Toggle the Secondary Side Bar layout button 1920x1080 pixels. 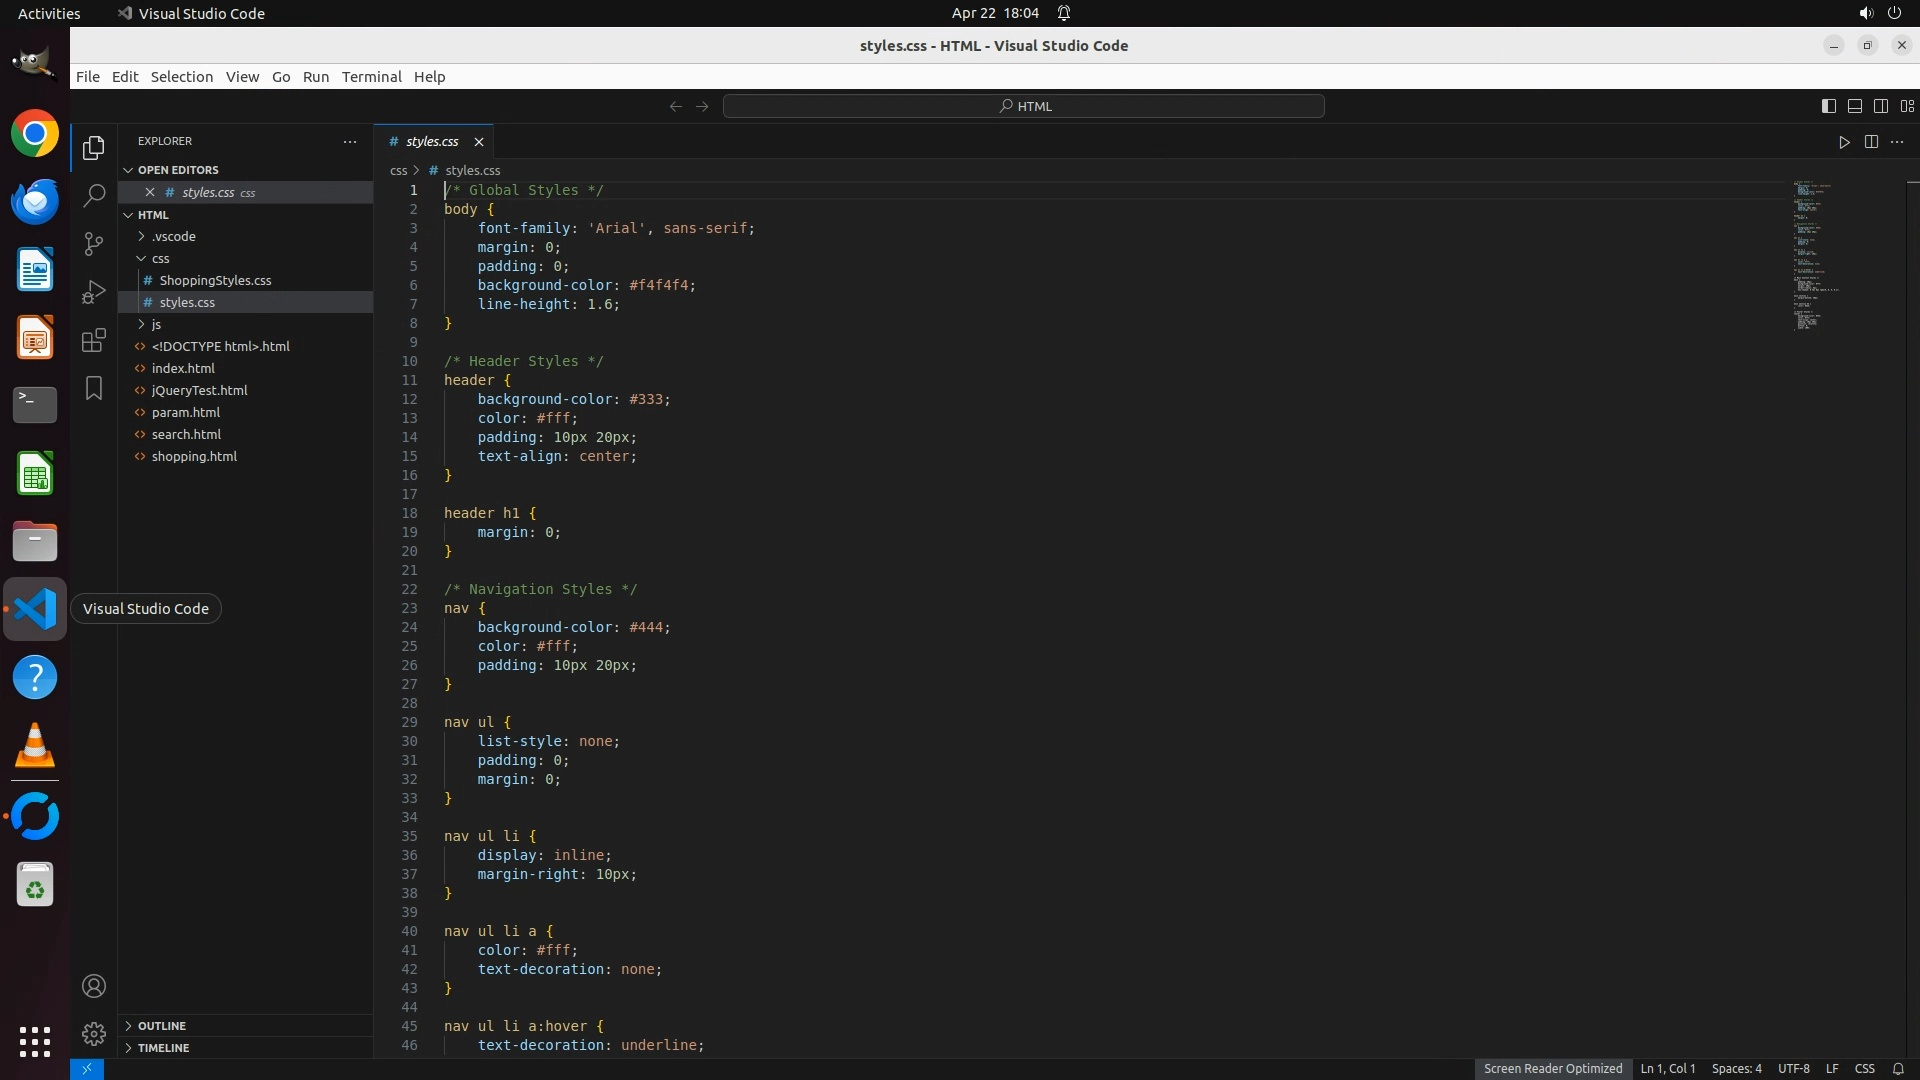click(x=1880, y=106)
